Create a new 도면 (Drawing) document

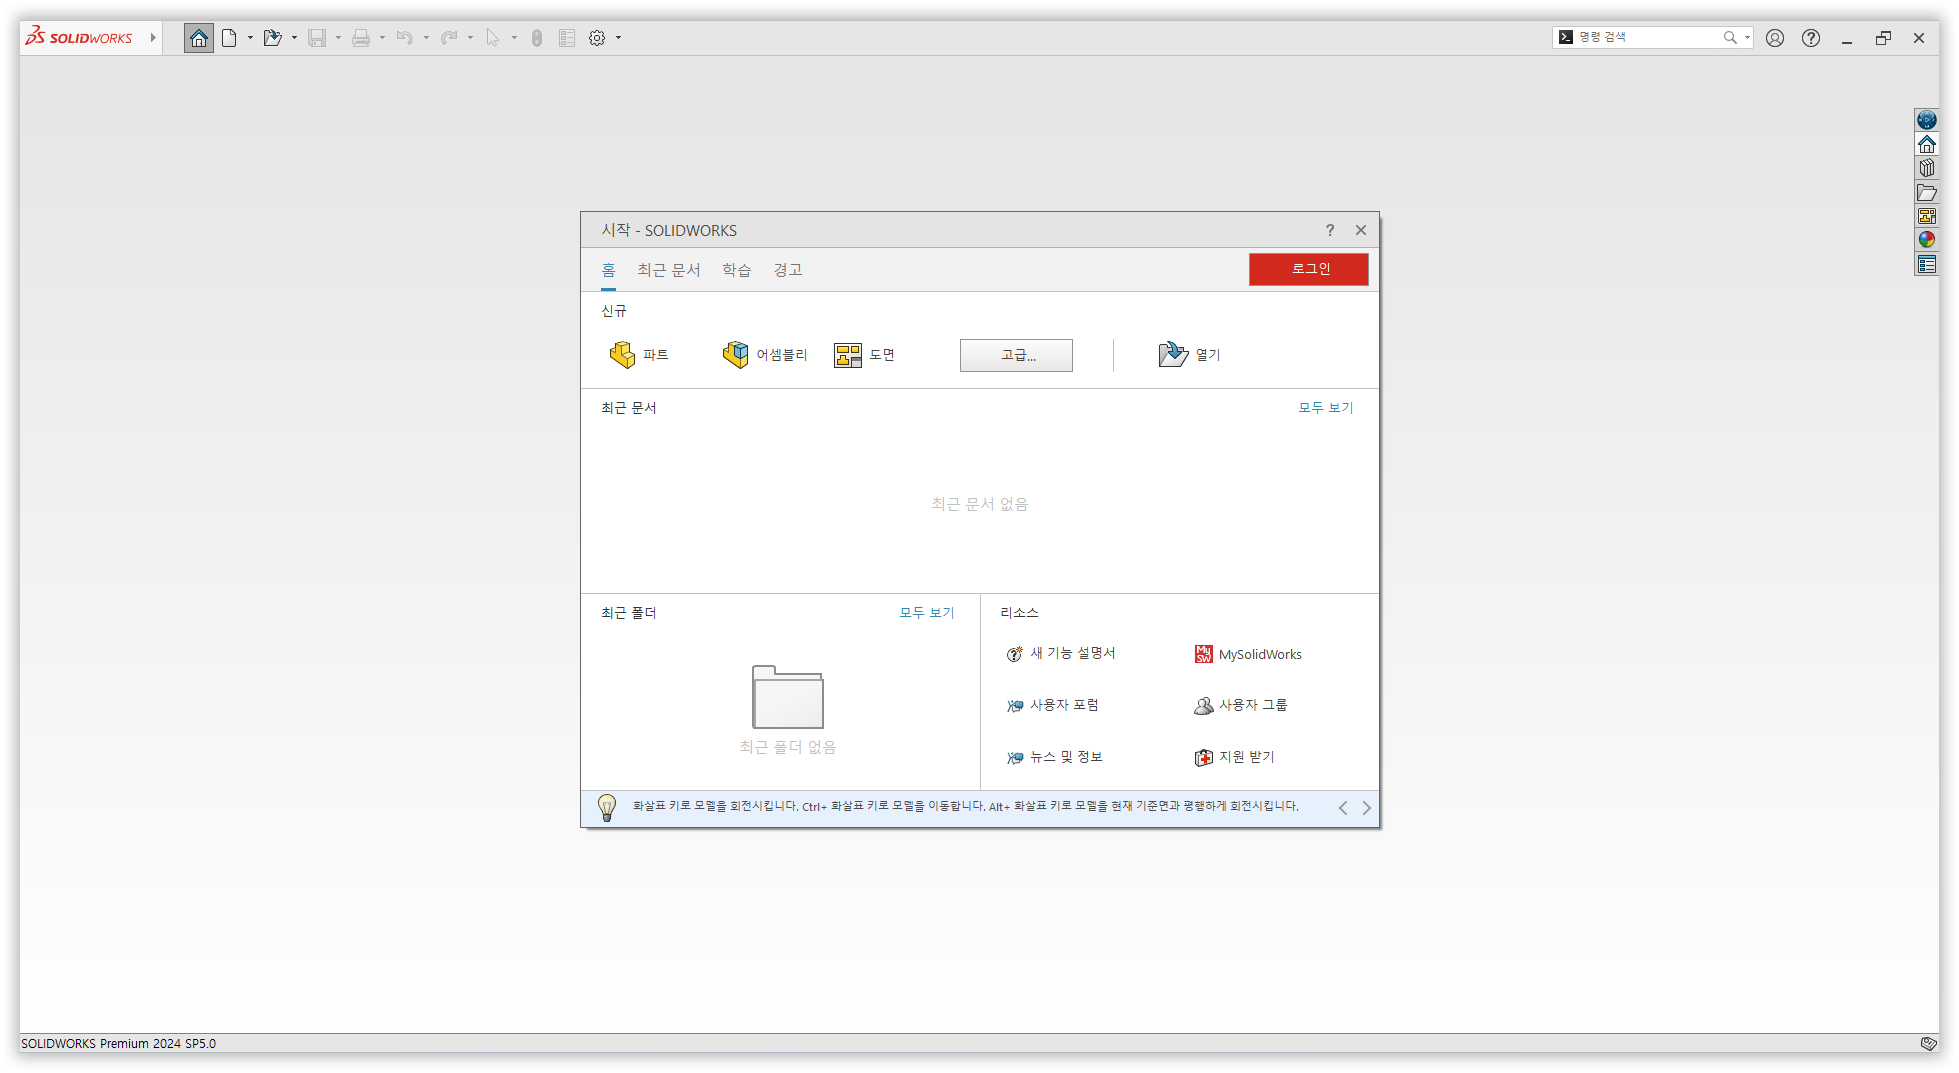[865, 355]
